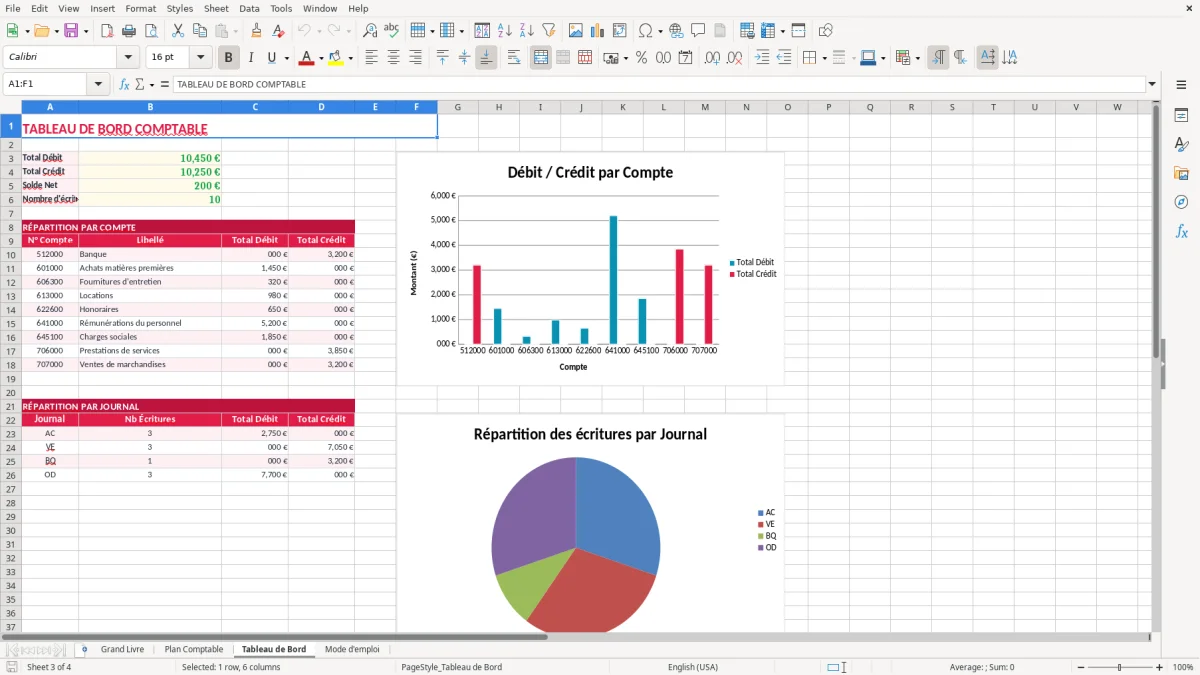Open the font color dropdown arrow
The height and width of the screenshot is (675, 1200).
coord(321,58)
